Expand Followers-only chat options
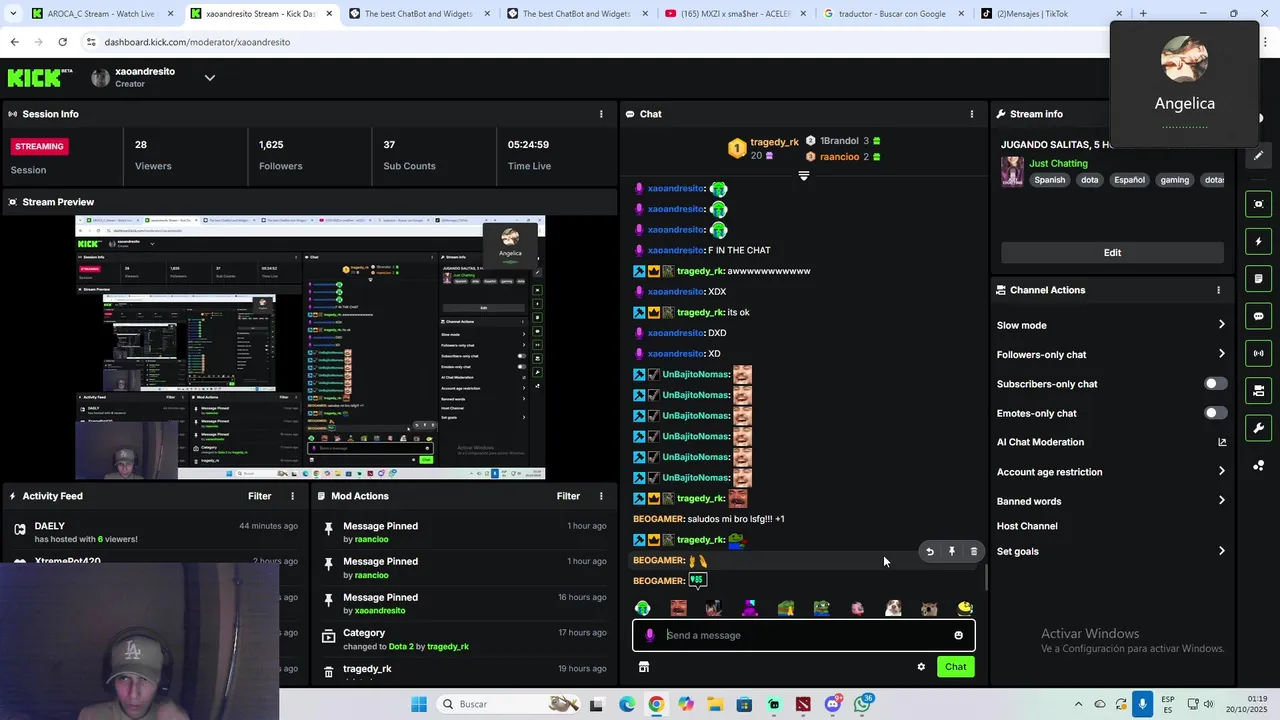Viewport: 1280px width, 720px height. pos(1221,354)
